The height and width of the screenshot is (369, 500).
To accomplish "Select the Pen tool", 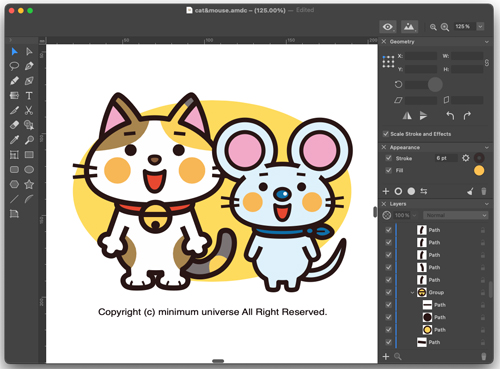I will [29, 66].
